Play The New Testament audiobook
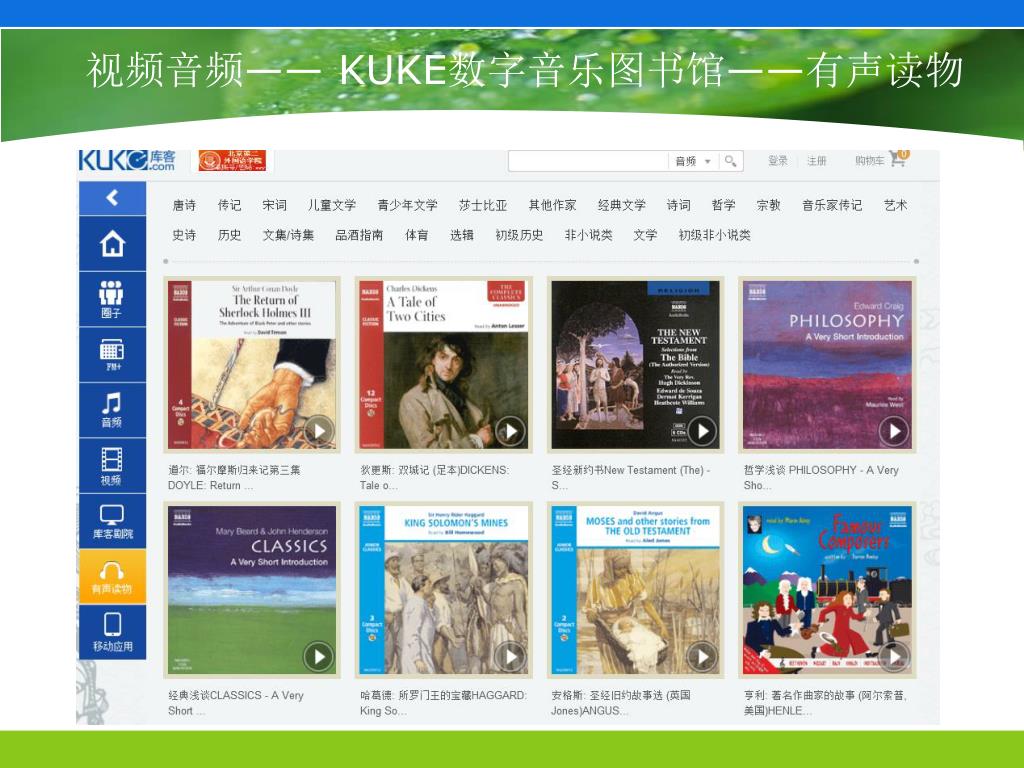This screenshot has width=1024, height=768. click(702, 431)
